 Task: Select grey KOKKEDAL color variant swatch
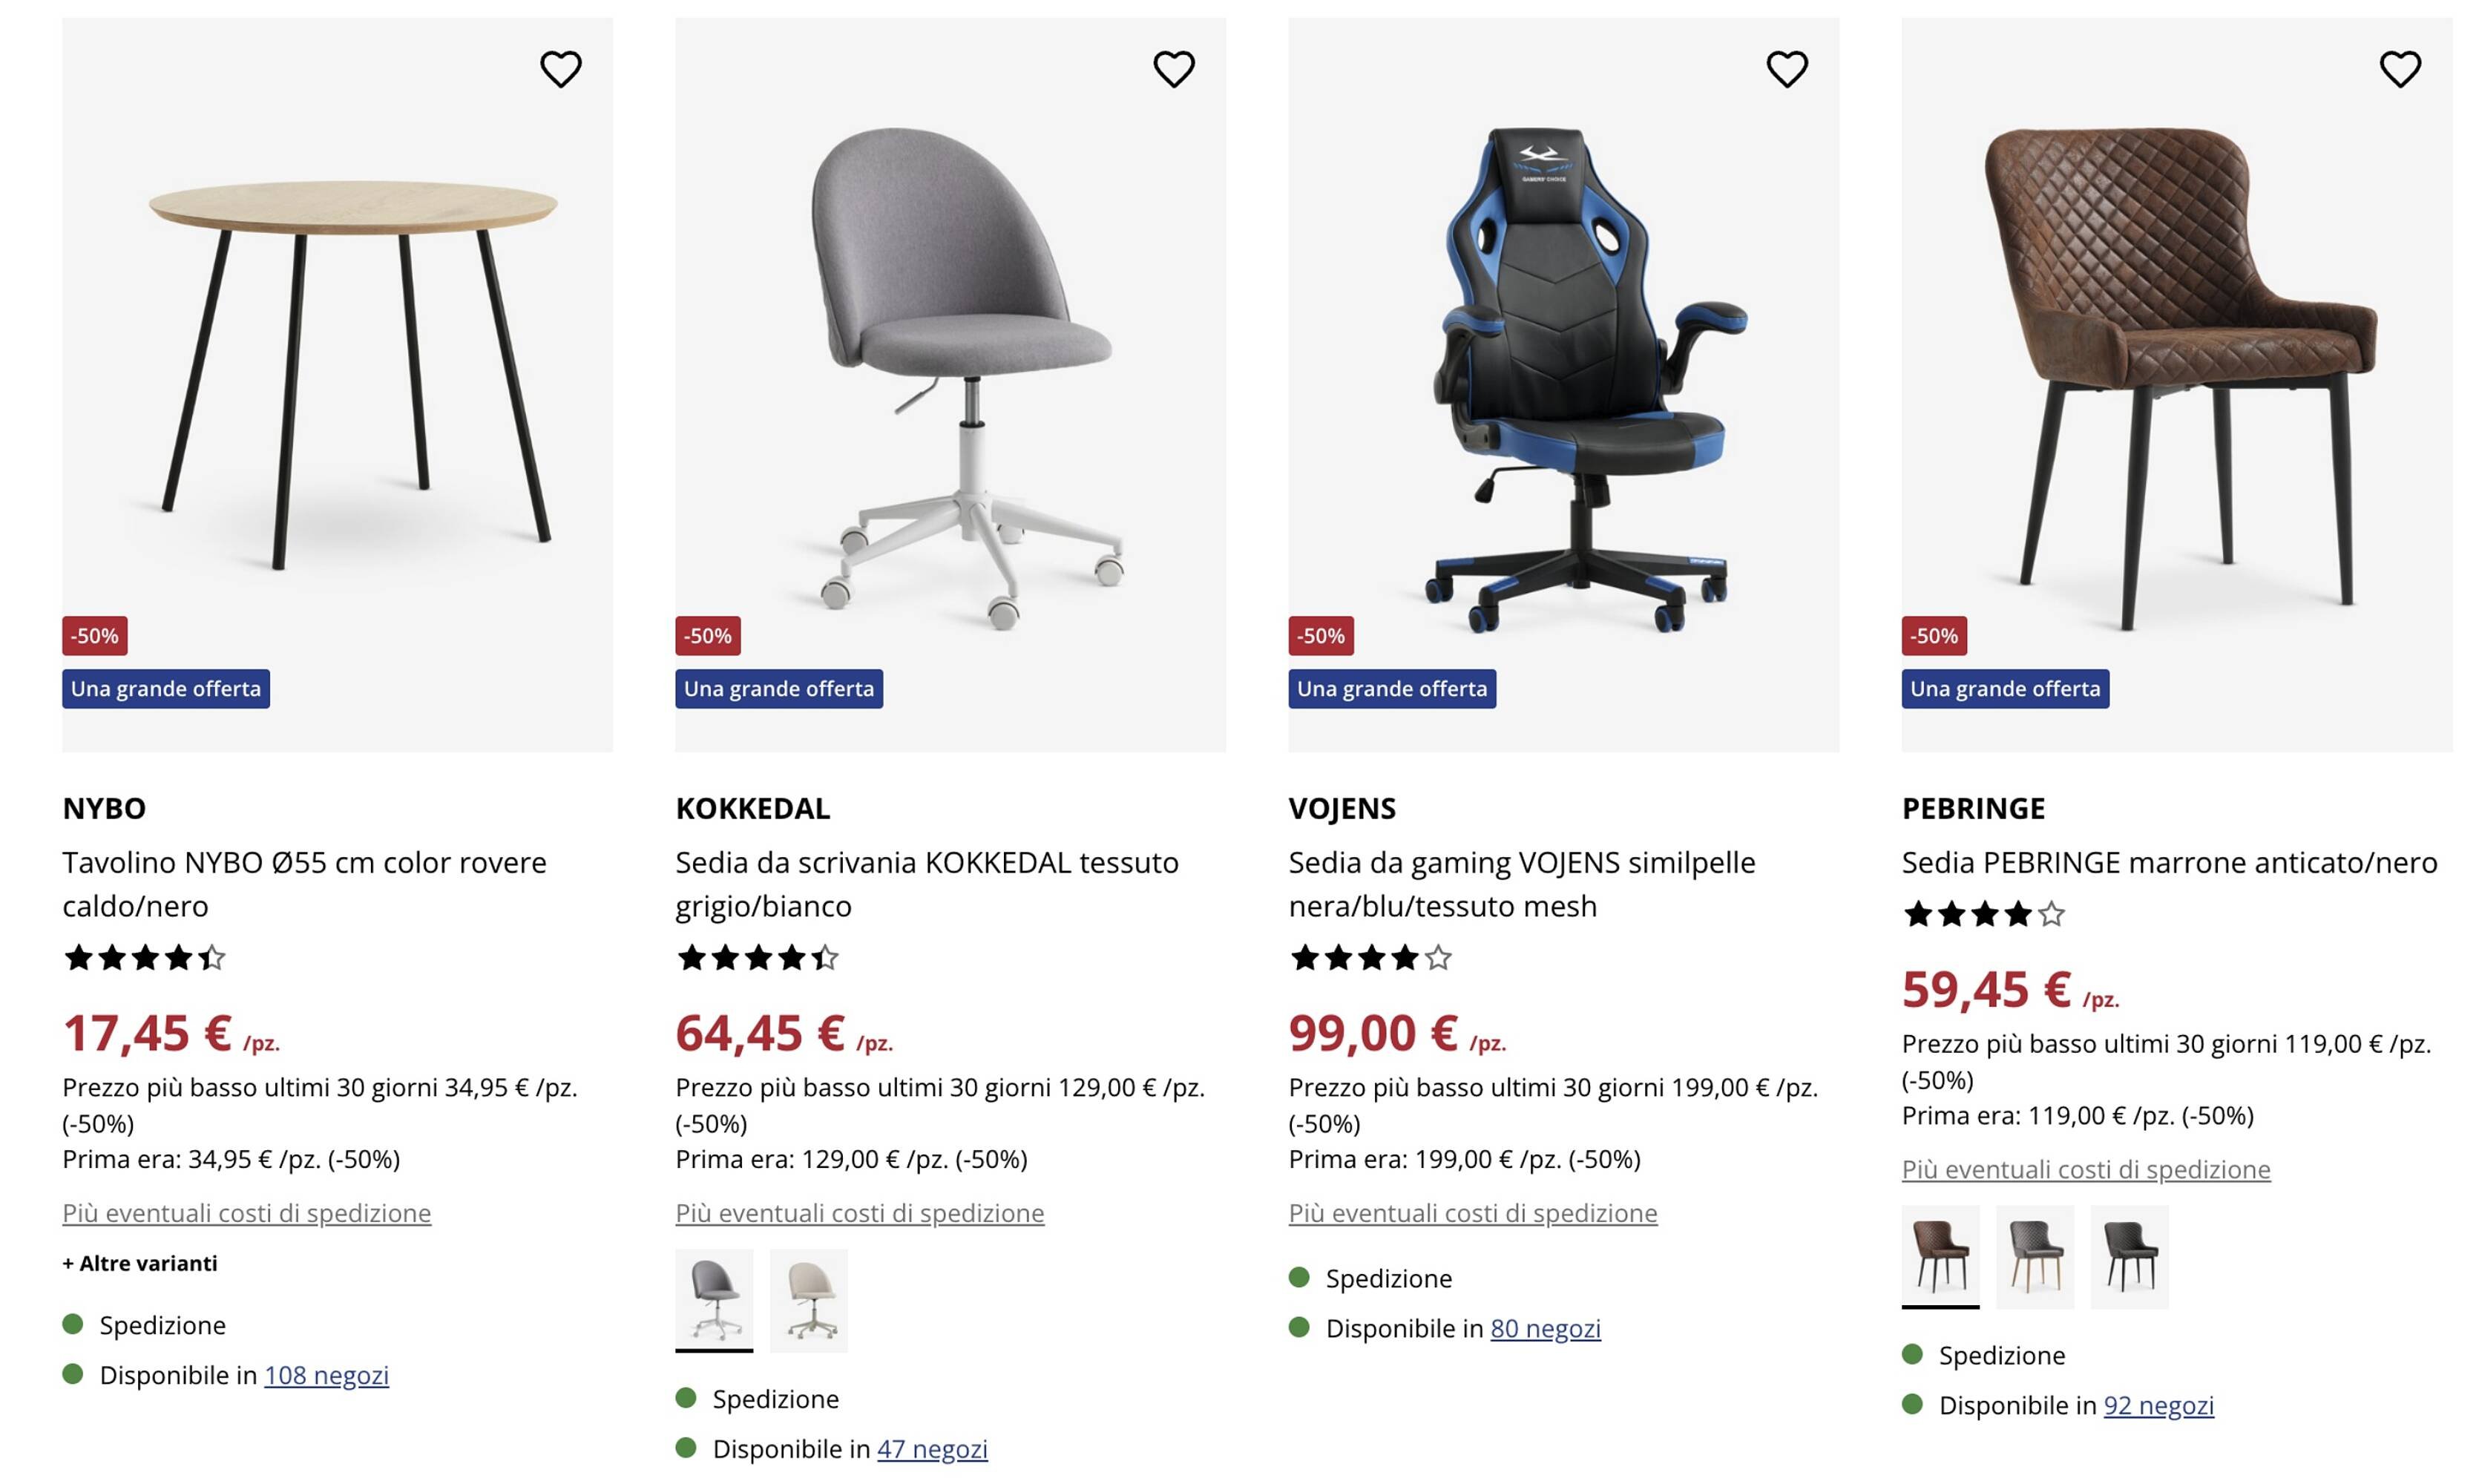point(714,1299)
